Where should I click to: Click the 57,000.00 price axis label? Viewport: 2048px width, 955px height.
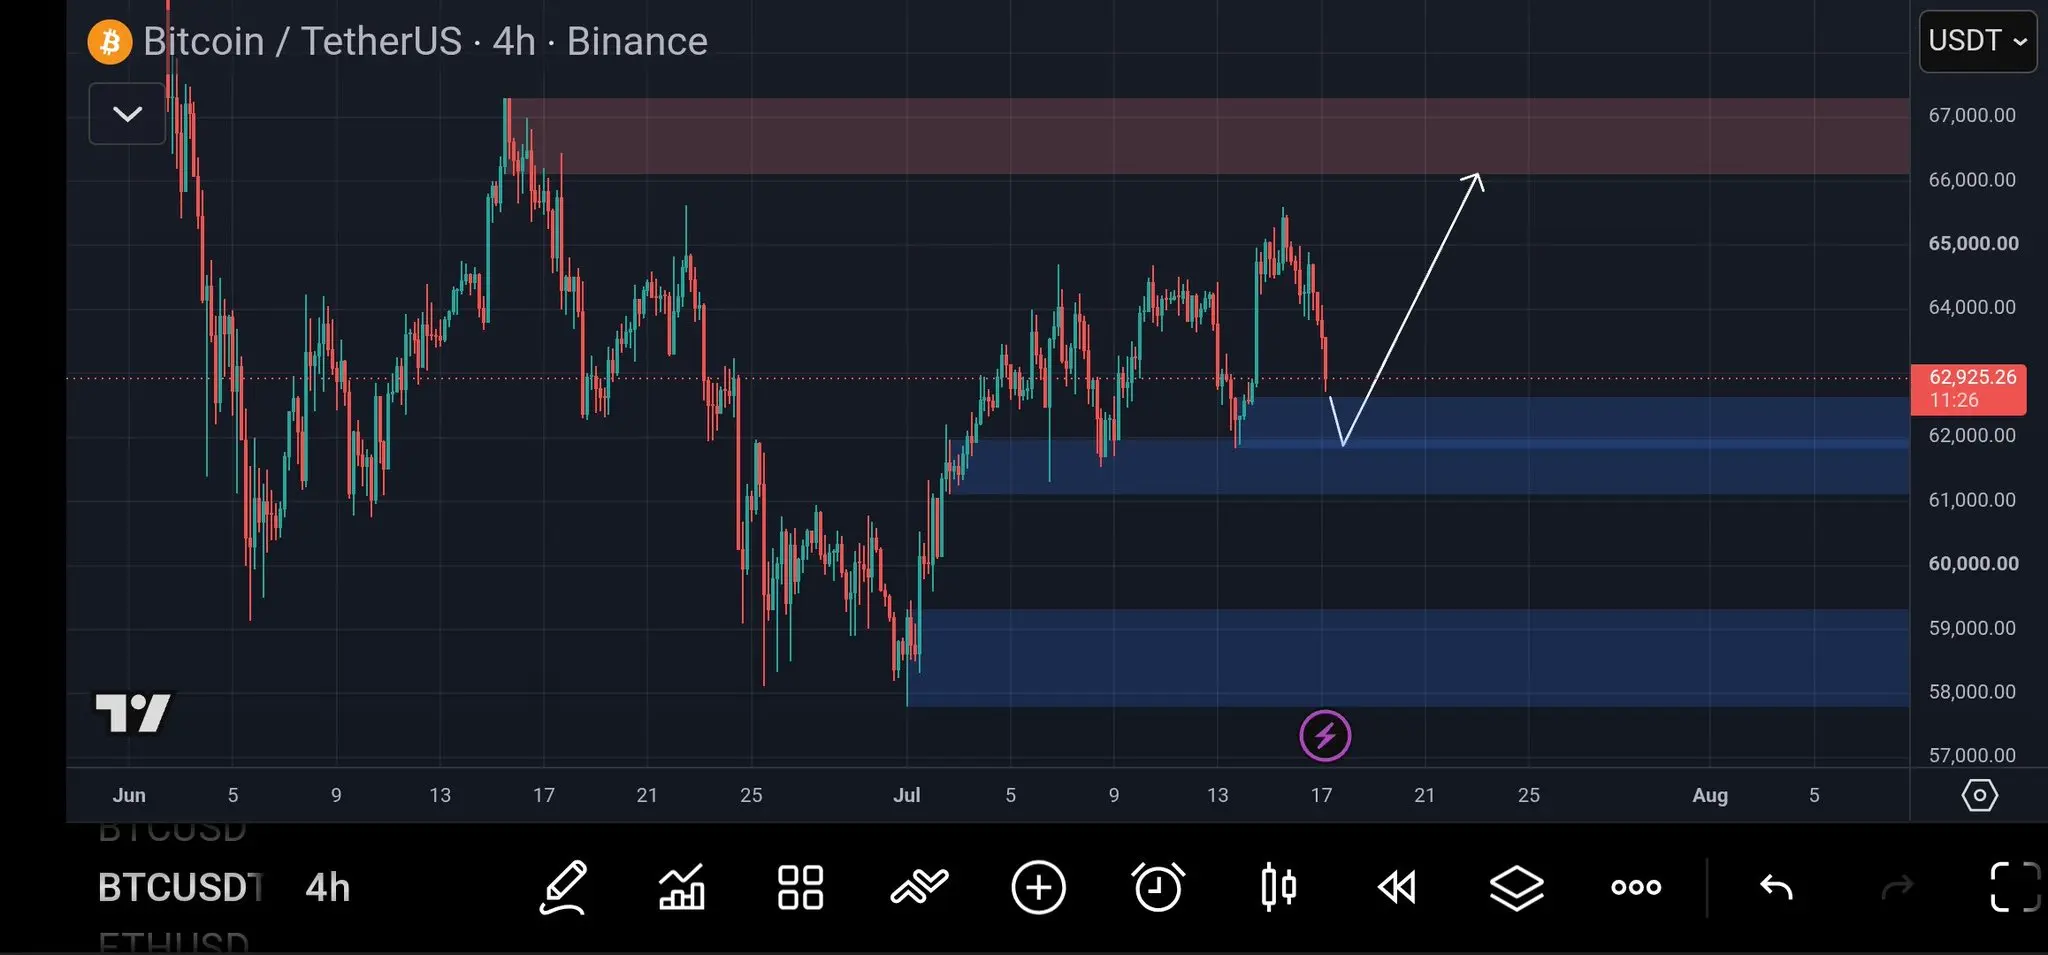(1972, 755)
